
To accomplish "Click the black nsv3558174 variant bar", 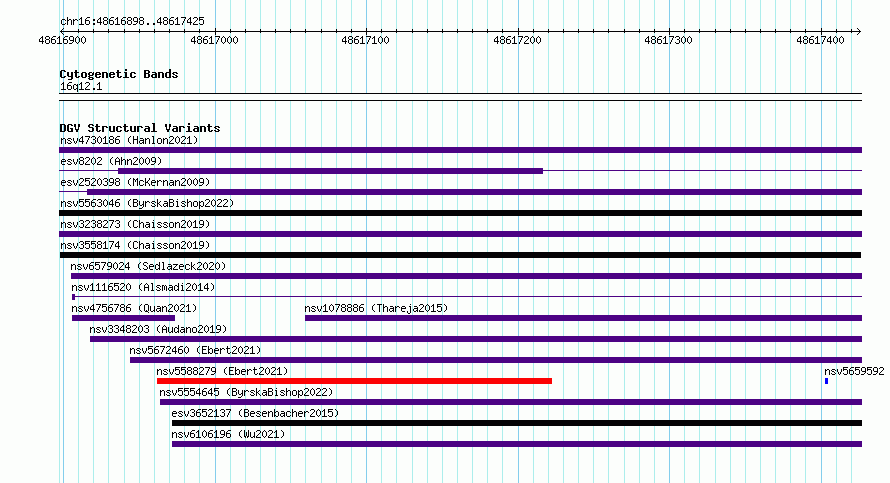I will (460, 255).
